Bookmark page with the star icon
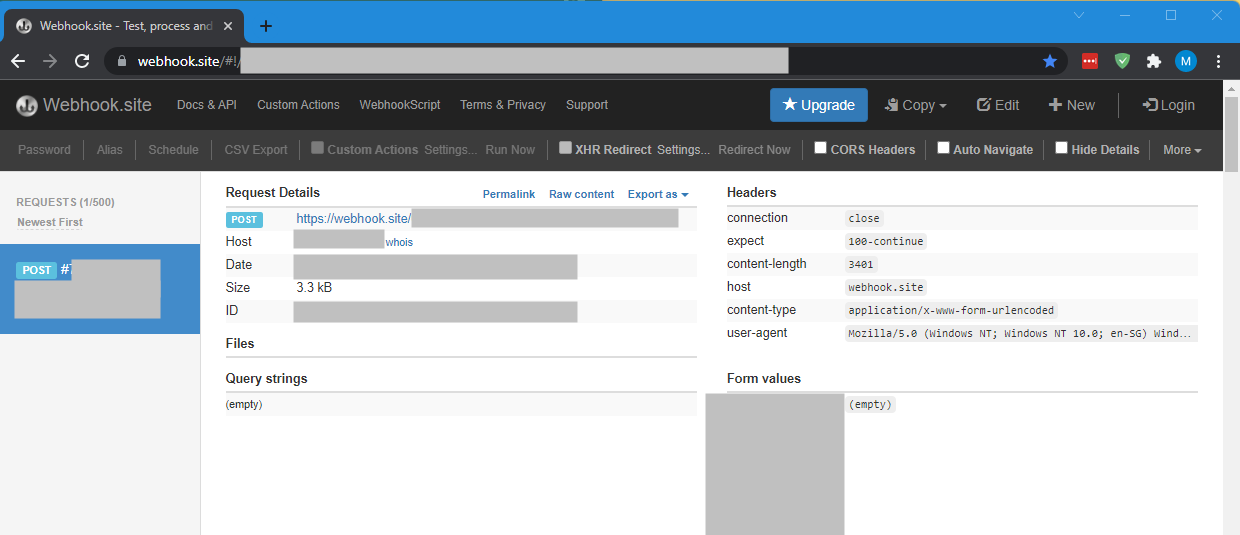The width and height of the screenshot is (1240, 535). click(1050, 61)
